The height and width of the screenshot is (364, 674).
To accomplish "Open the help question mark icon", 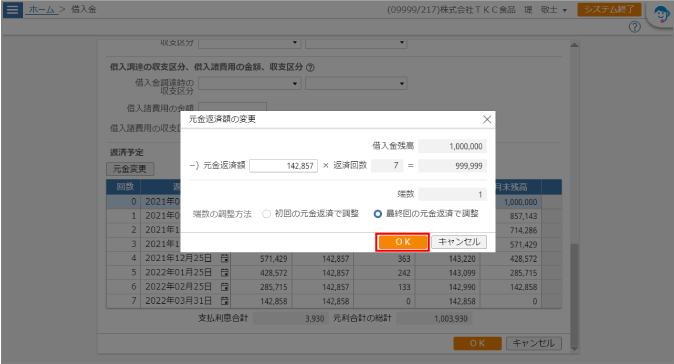I will click(634, 27).
